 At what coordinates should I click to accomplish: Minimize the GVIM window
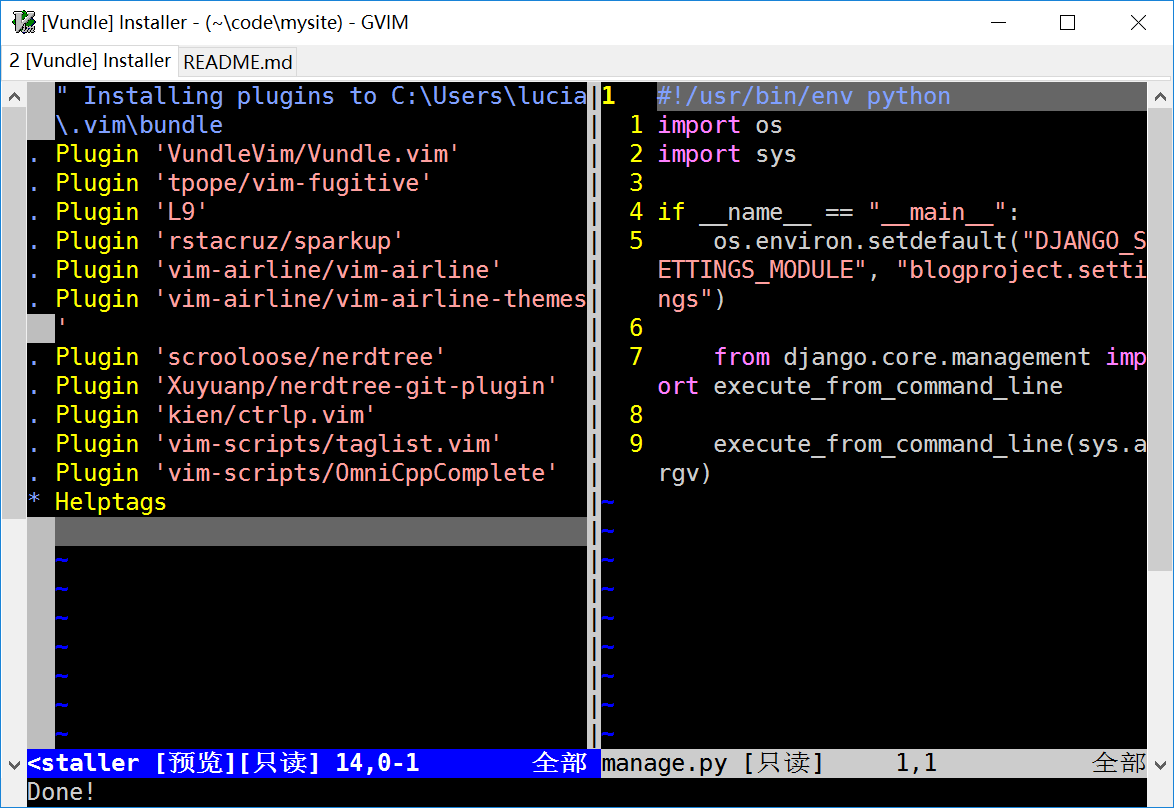(999, 22)
